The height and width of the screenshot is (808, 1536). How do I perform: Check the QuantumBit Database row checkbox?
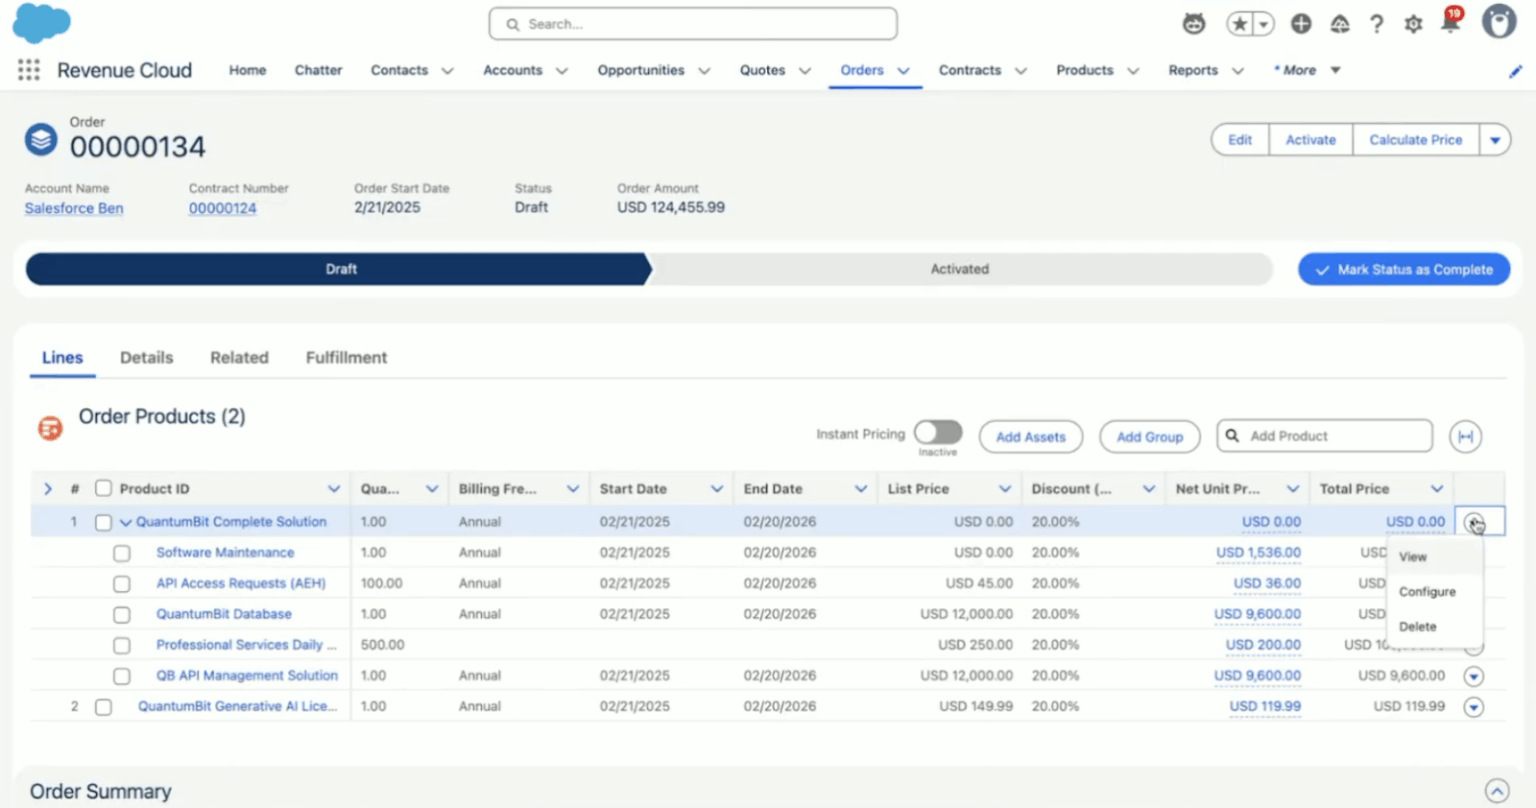[122, 615]
